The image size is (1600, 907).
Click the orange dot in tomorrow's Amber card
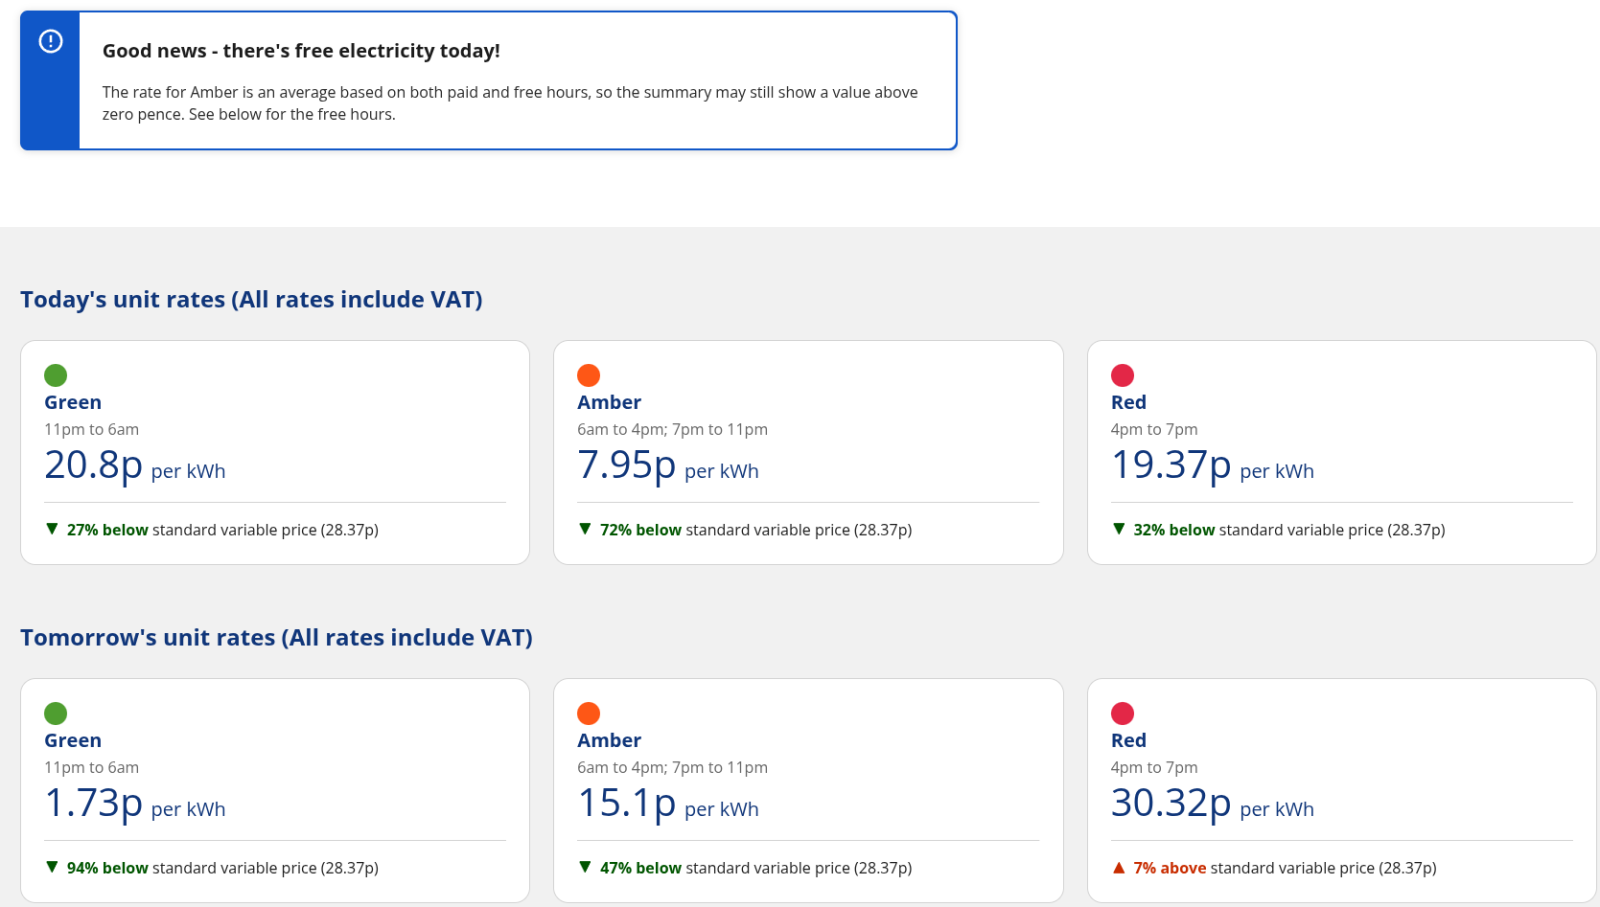(x=589, y=713)
